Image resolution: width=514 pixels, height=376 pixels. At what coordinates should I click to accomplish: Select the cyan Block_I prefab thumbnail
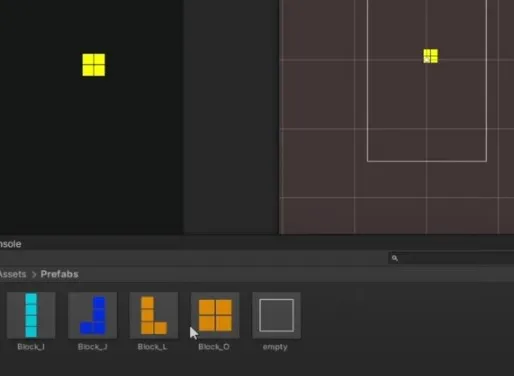point(31,315)
